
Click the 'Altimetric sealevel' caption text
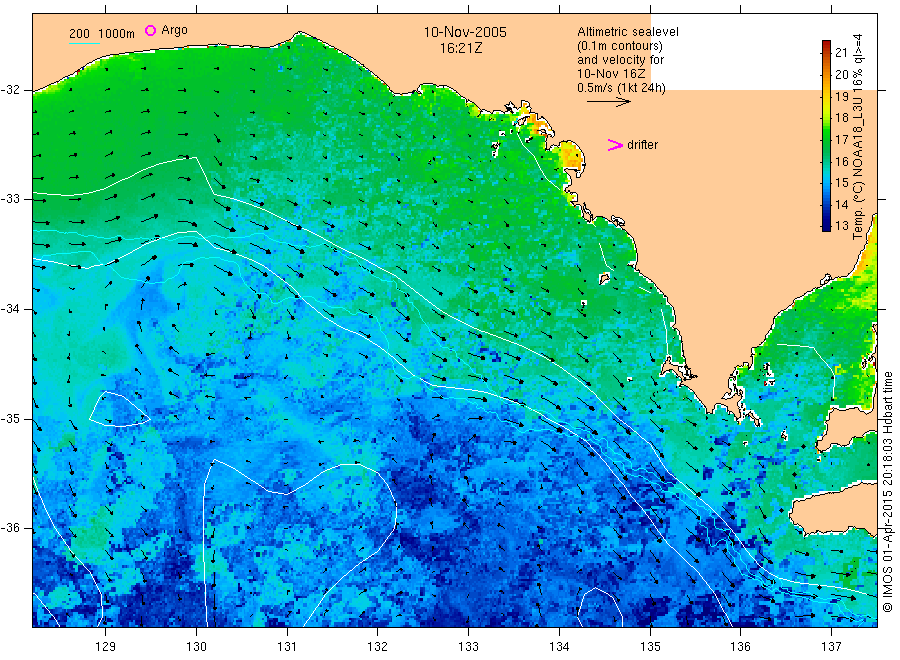click(x=628, y=32)
